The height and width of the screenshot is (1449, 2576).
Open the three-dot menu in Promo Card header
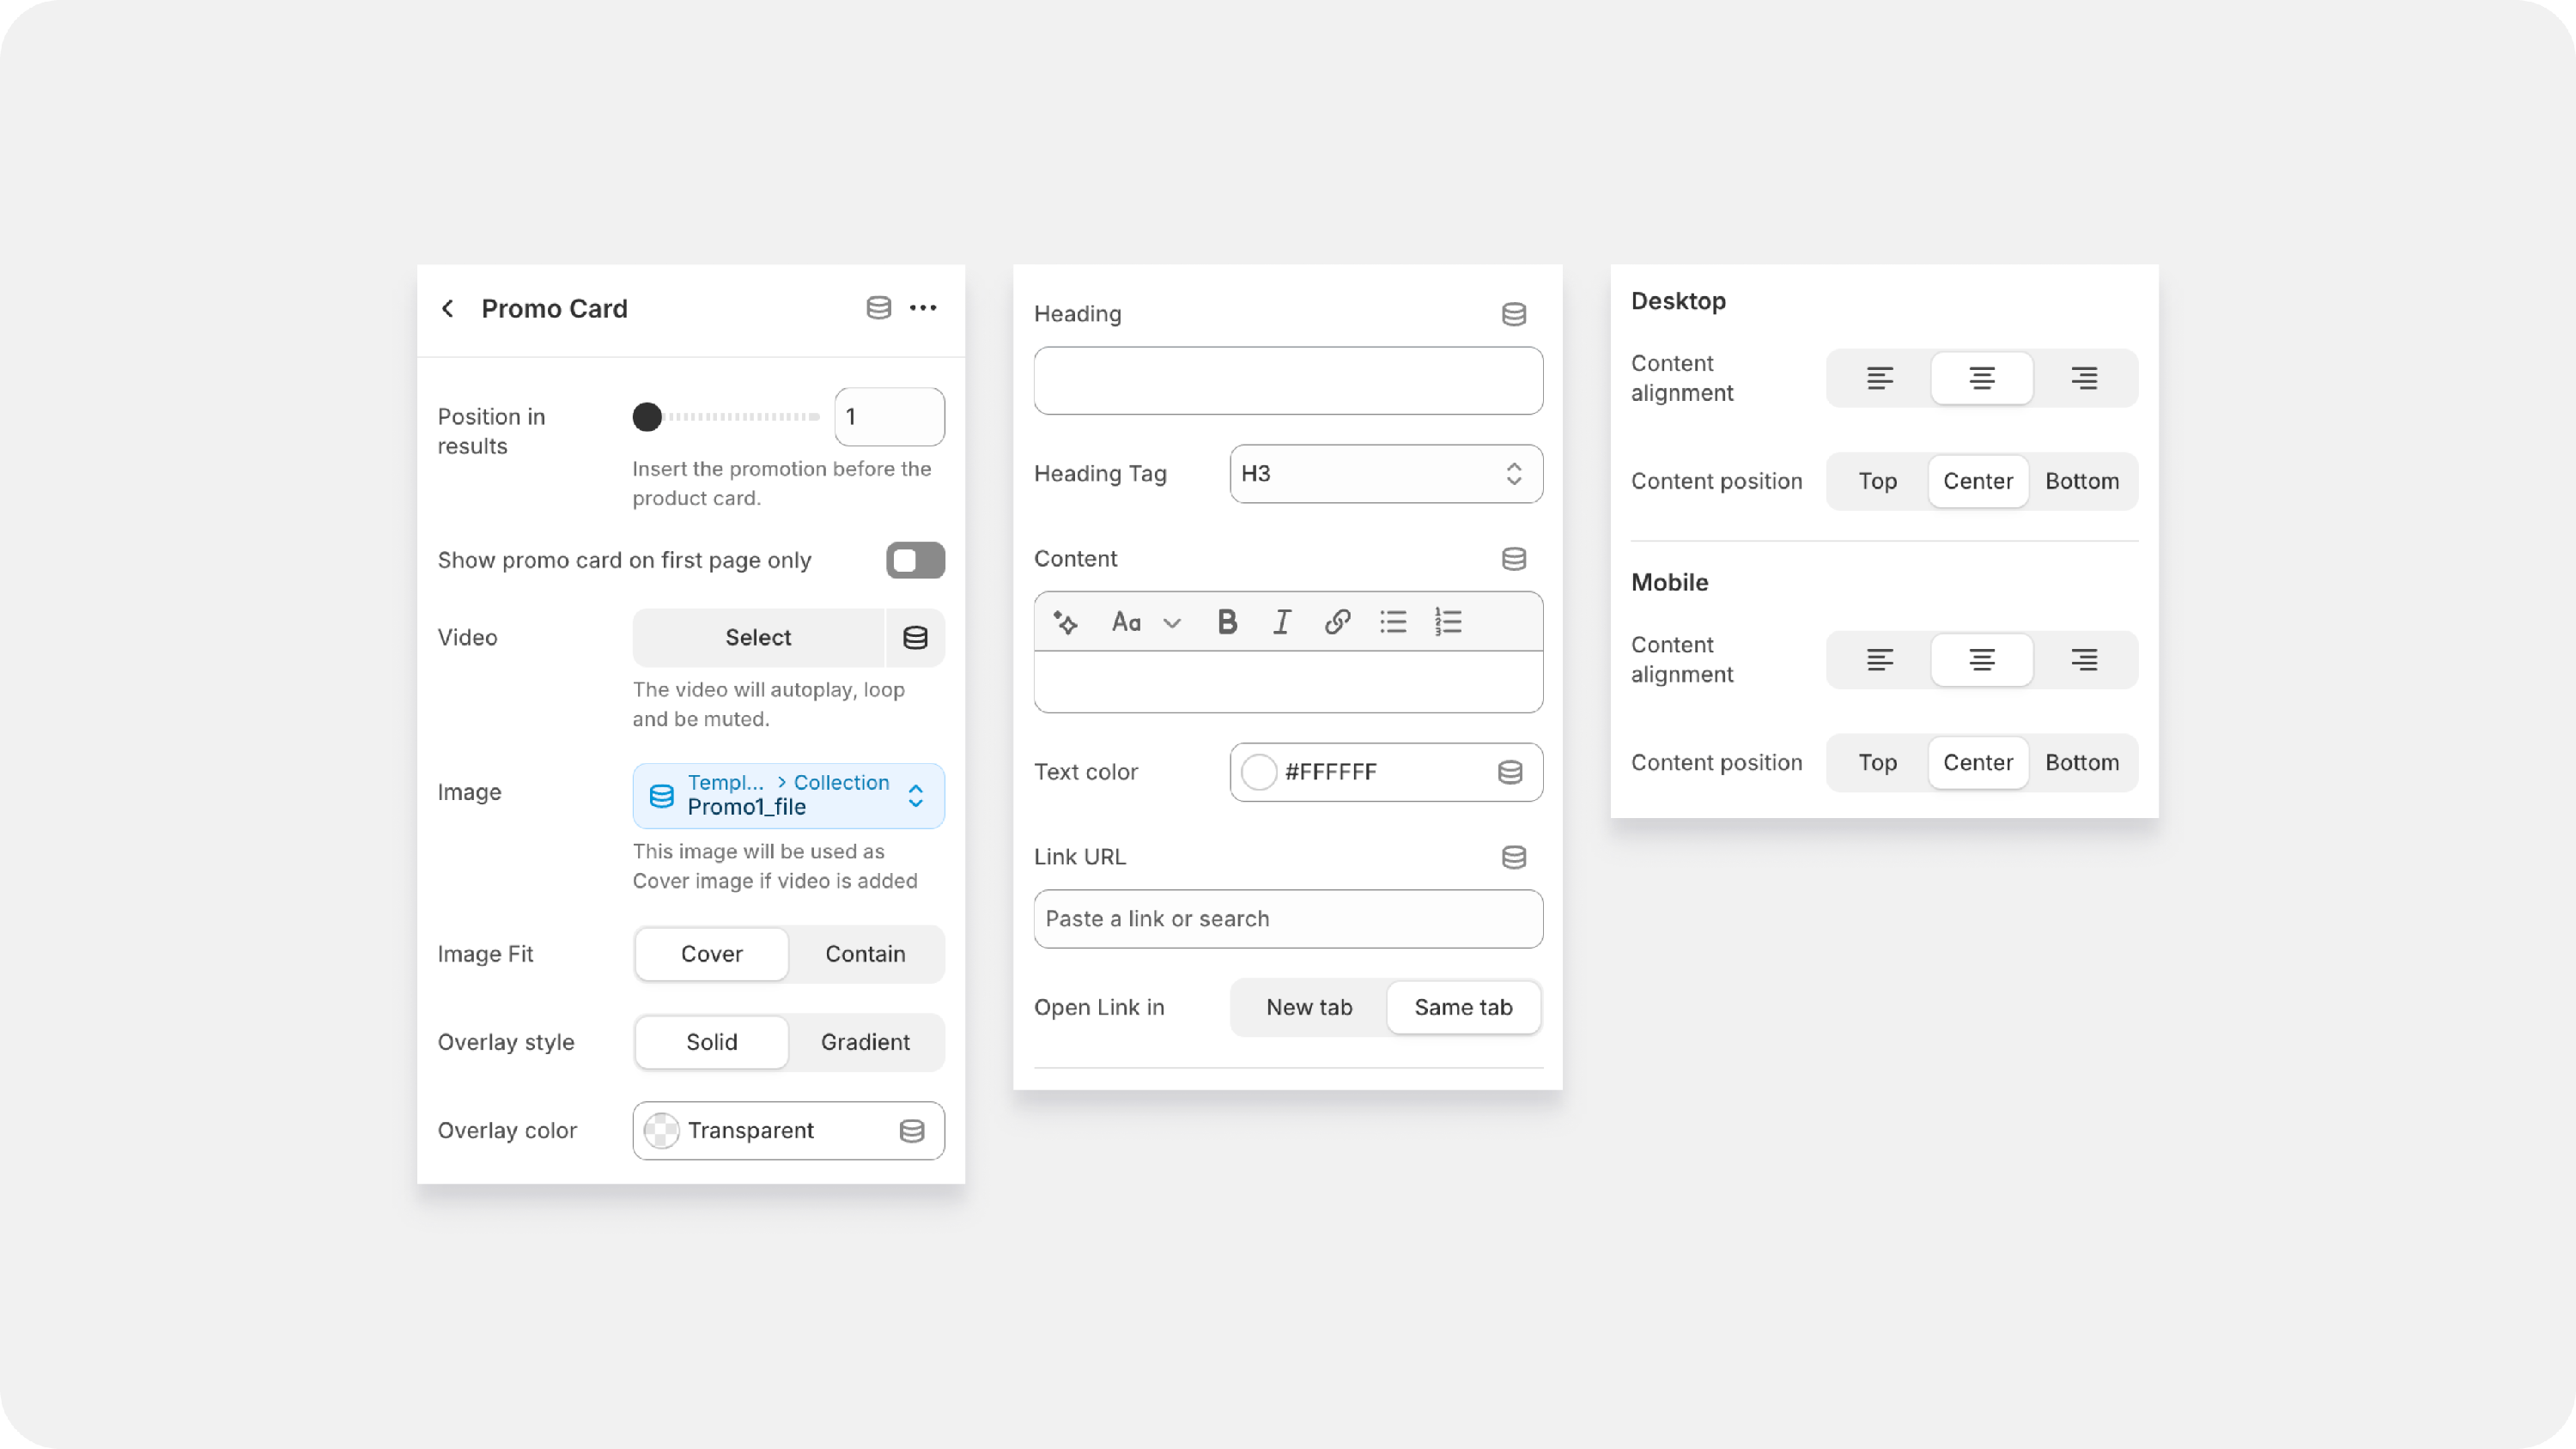tap(923, 308)
